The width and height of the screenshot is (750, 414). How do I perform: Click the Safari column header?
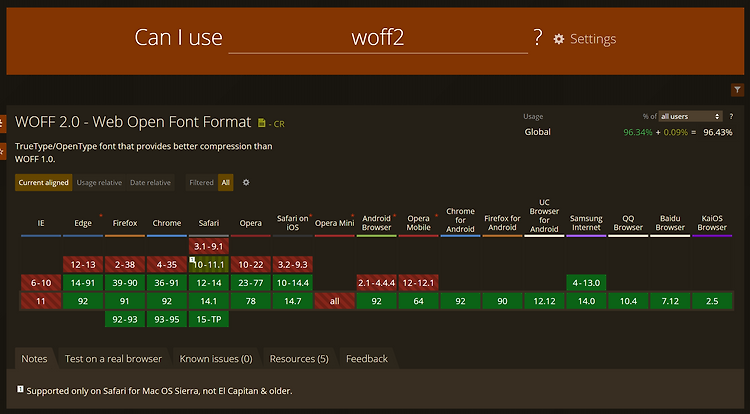209,223
